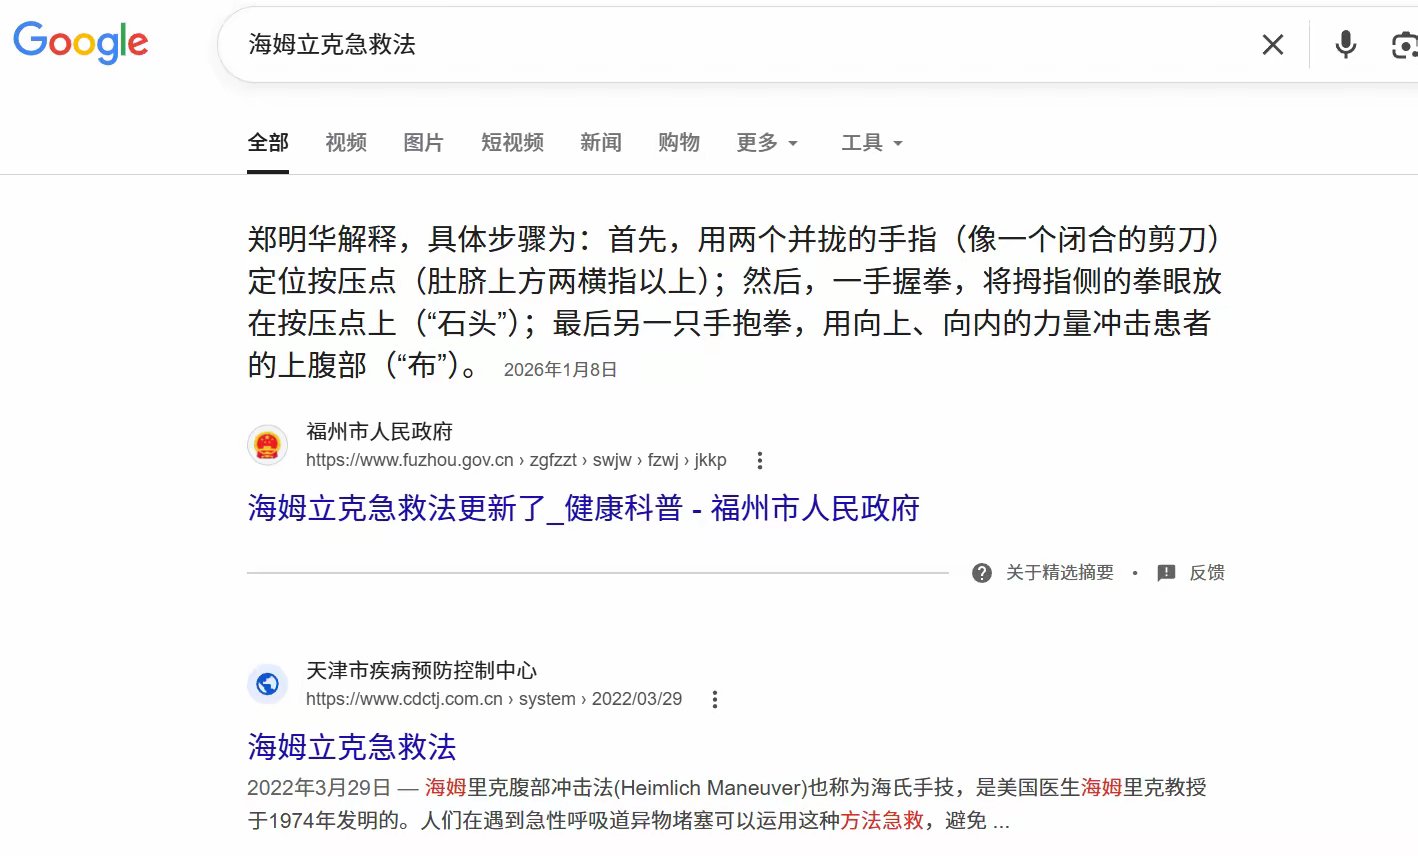Expand the 更多 dropdown

click(767, 143)
